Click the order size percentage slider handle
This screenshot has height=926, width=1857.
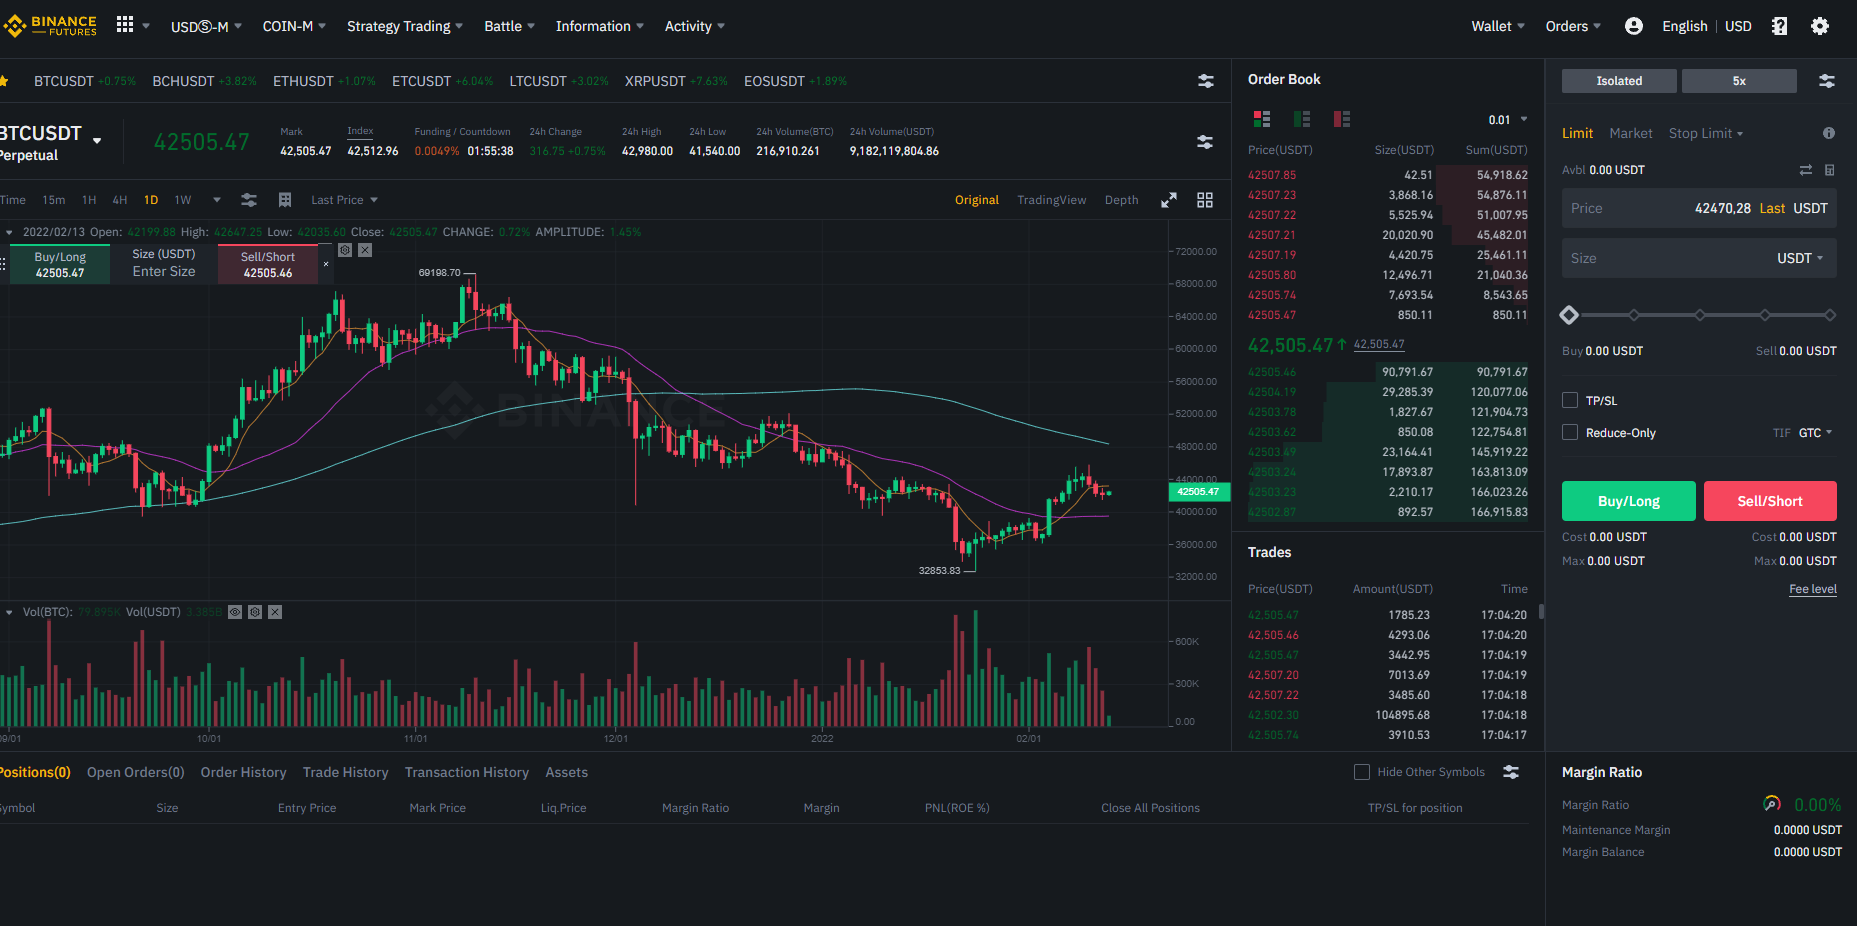[x=1569, y=315]
